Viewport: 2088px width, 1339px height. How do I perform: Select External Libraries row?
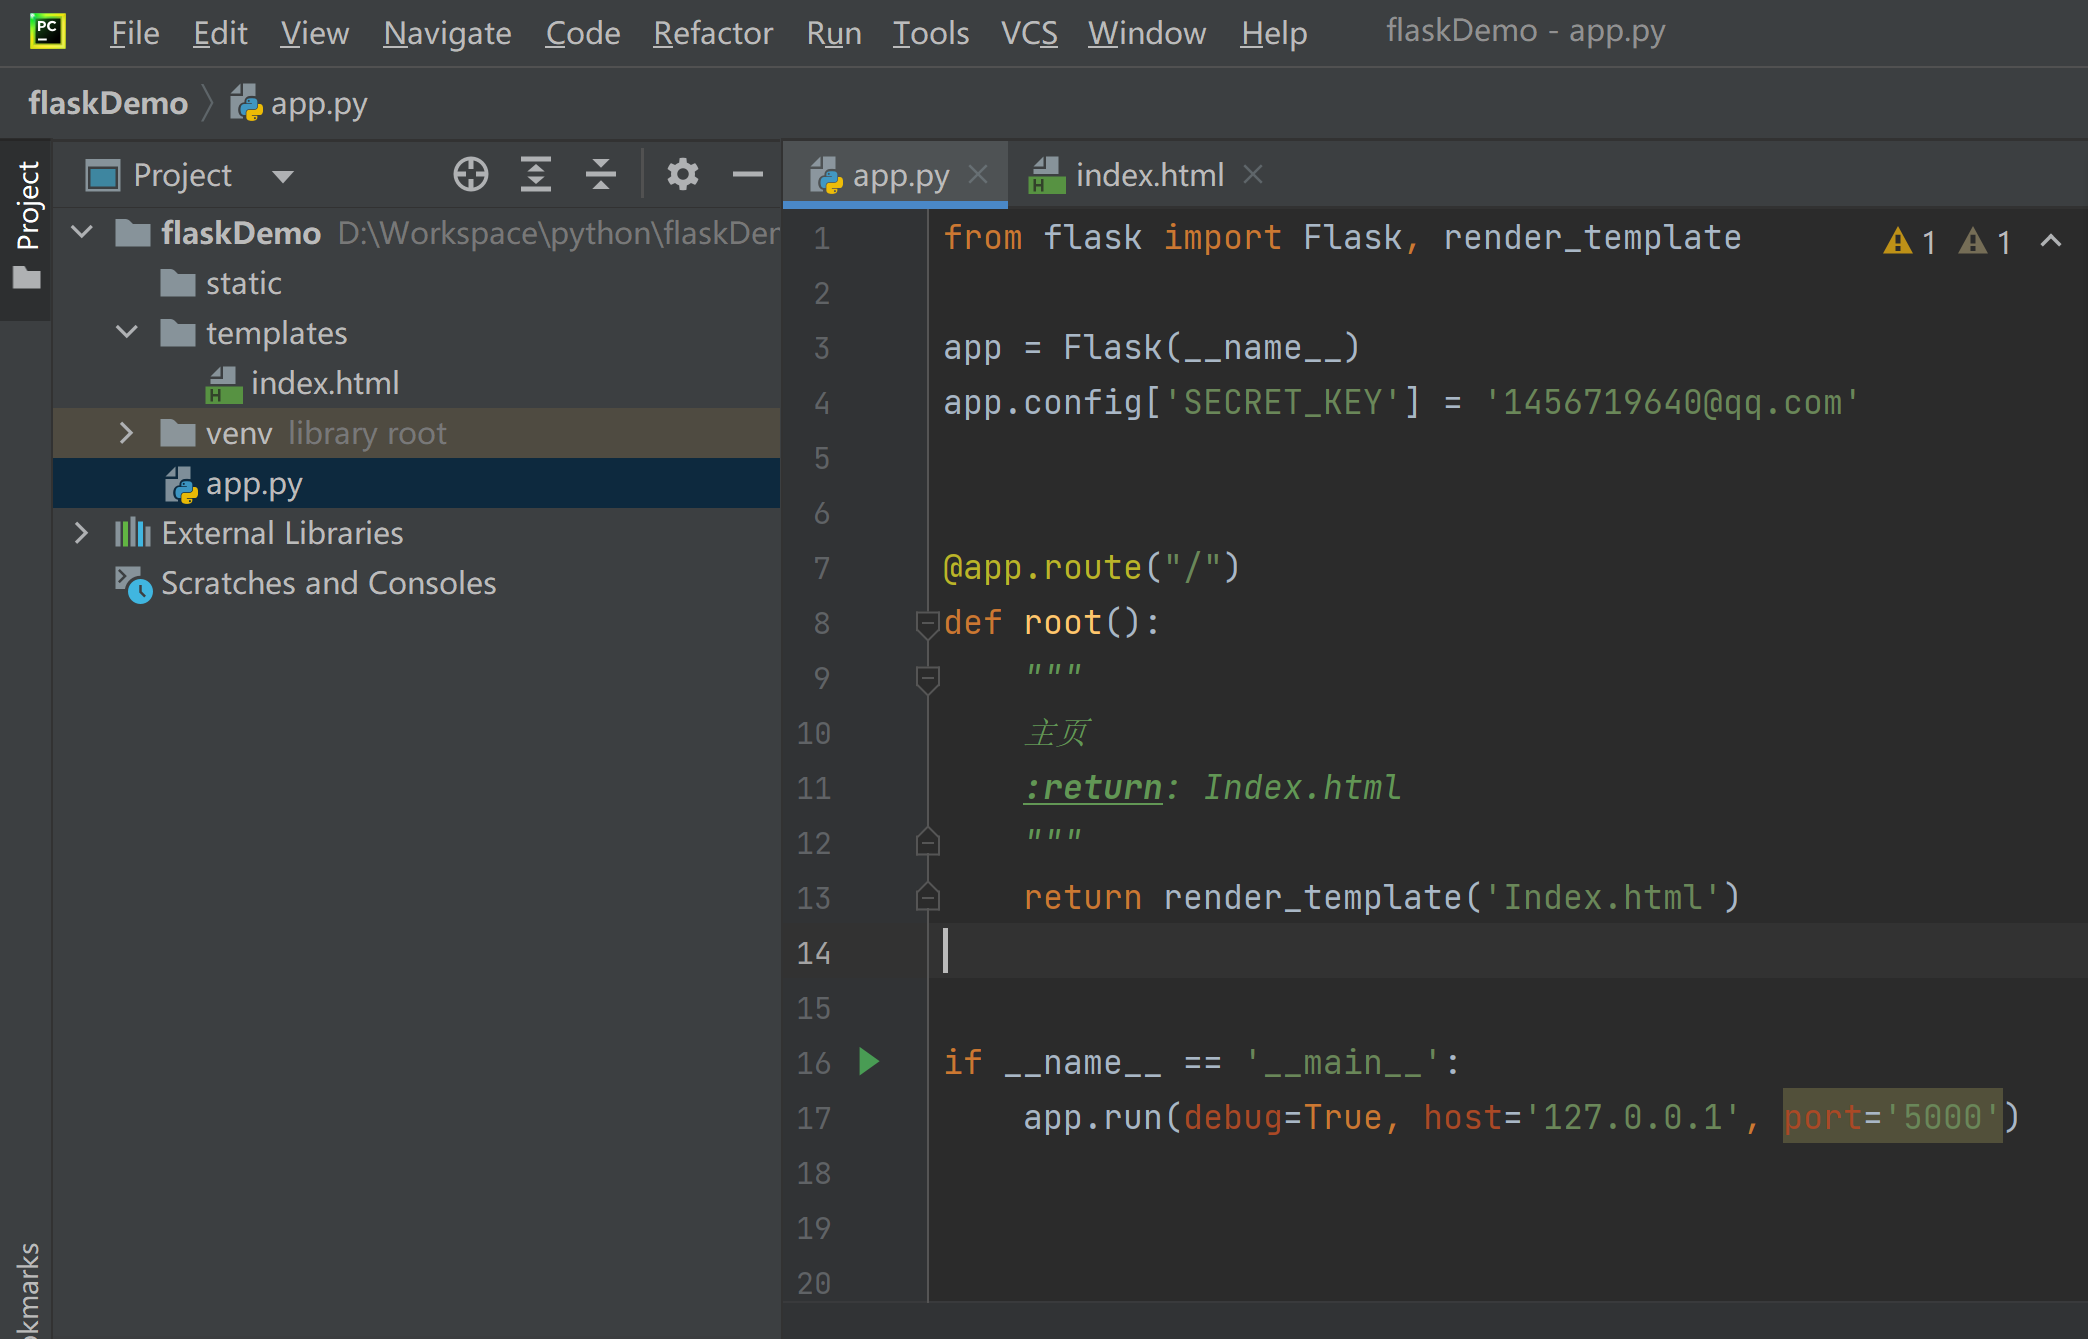(416, 533)
